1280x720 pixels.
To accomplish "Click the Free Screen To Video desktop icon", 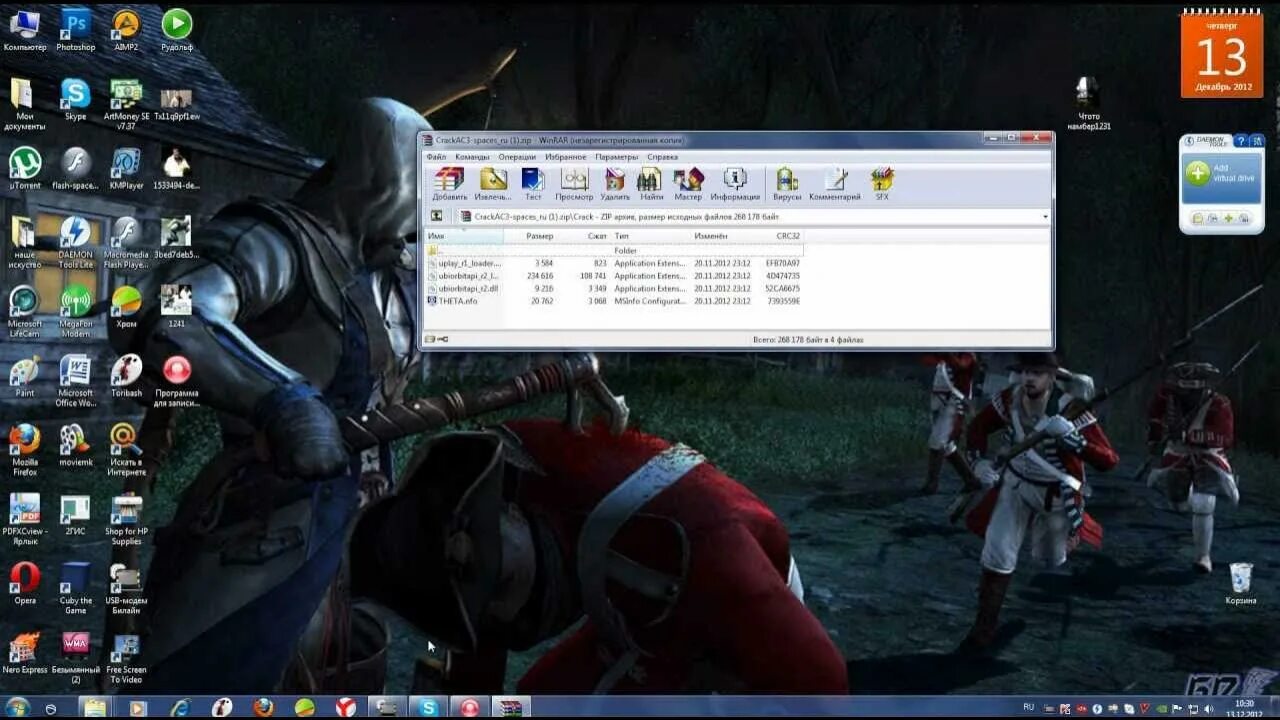I will click(x=126, y=657).
